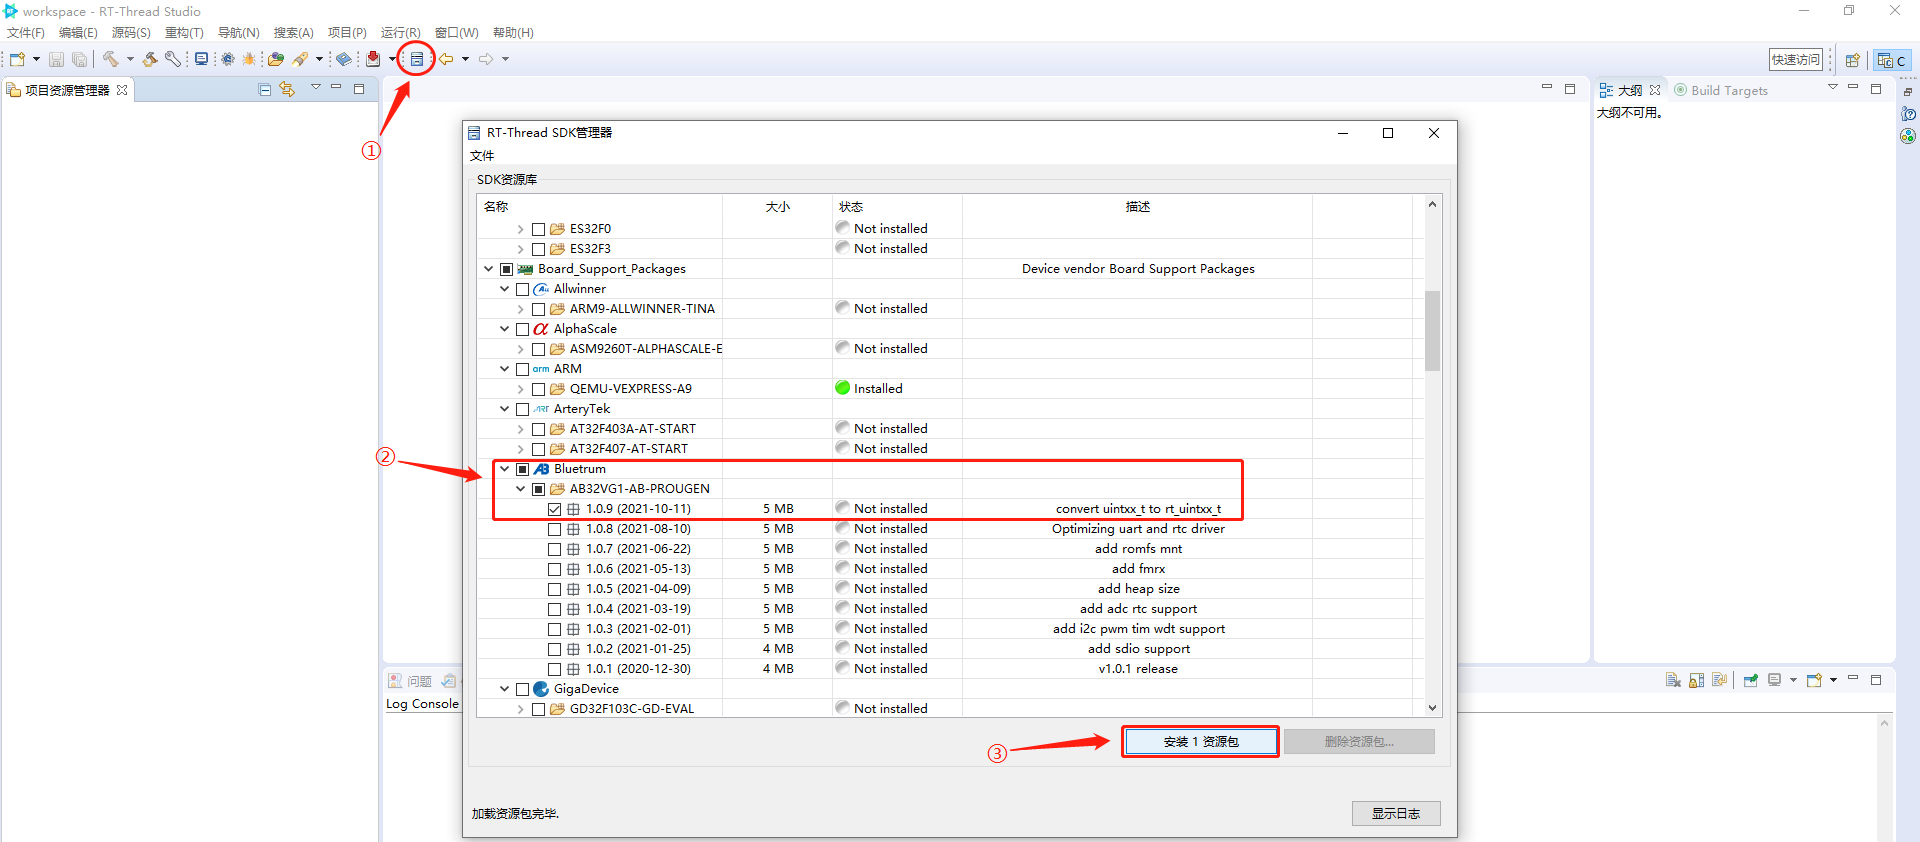Open the help icon in right sidebar

[1908, 114]
